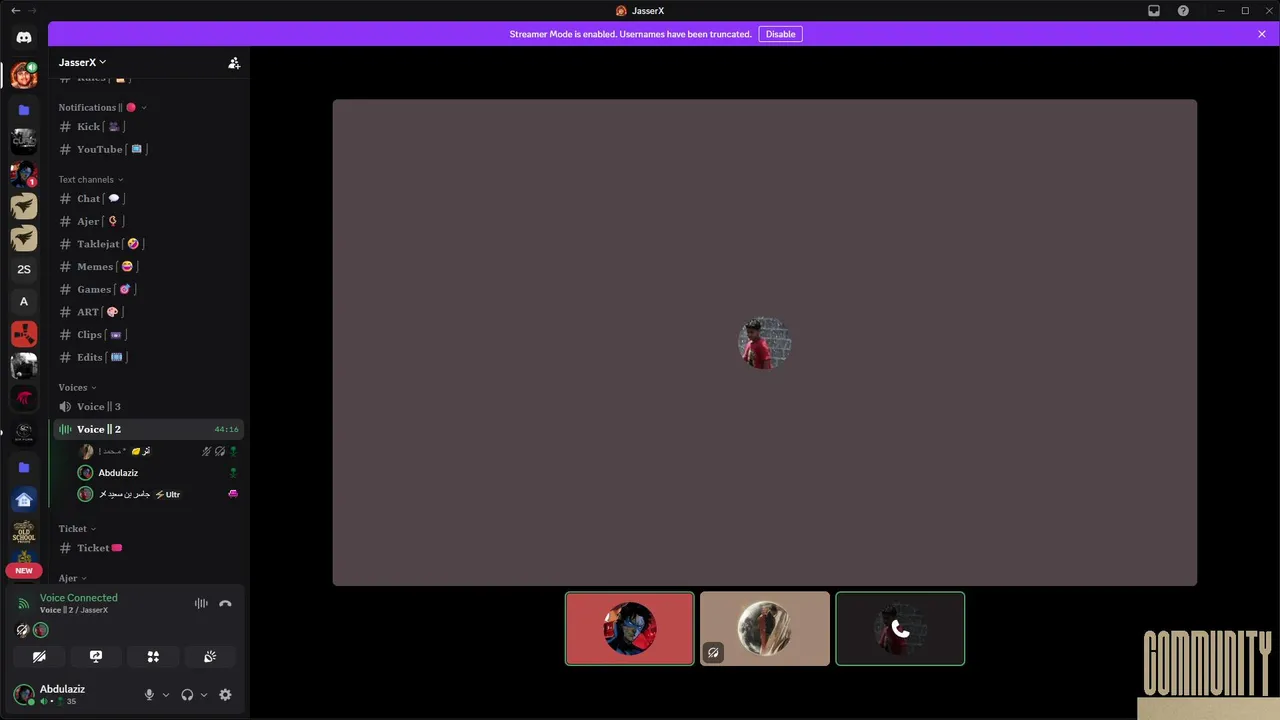The width and height of the screenshot is (1280, 720).
Task: Disconnect from voice using hang-up icon
Action: pos(225,604)
